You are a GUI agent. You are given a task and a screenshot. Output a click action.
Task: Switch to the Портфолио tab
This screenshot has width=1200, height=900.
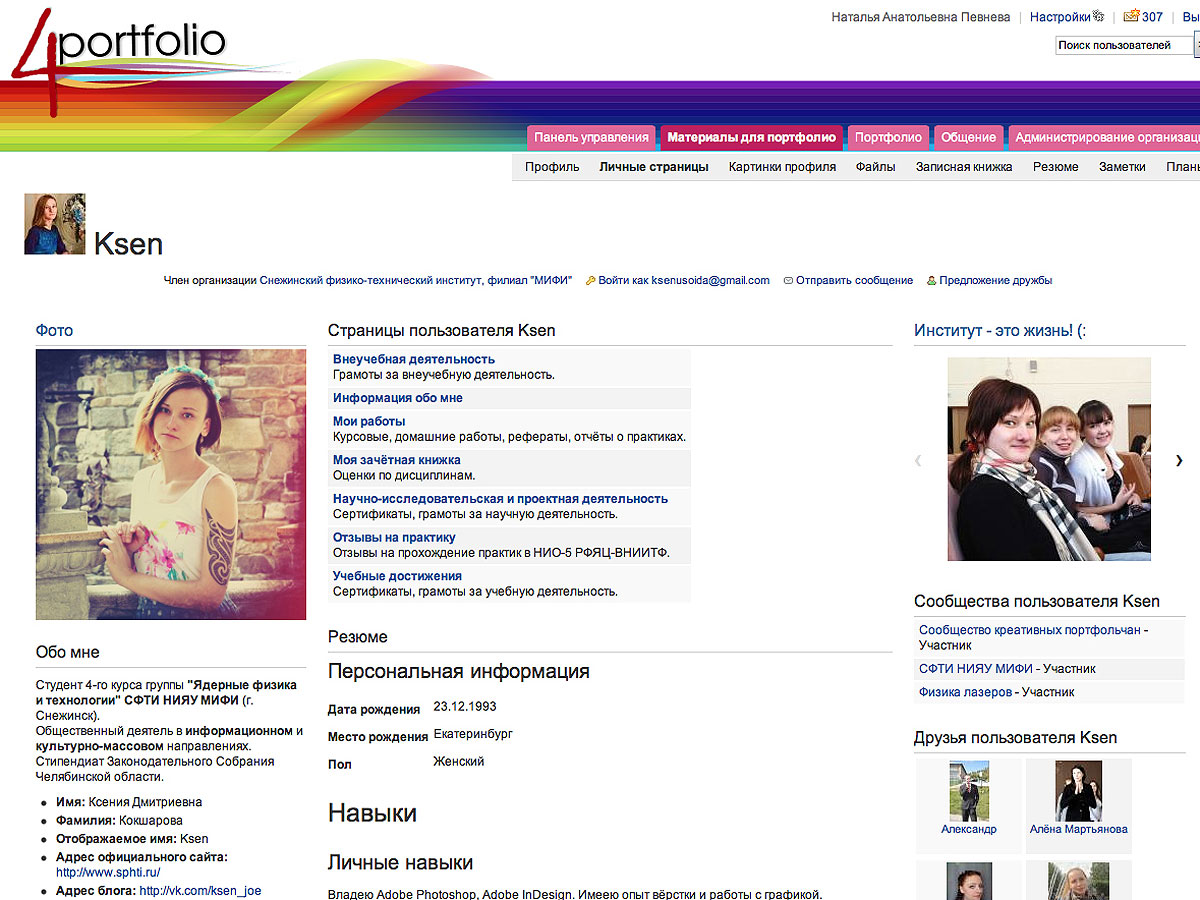[888, 138]
